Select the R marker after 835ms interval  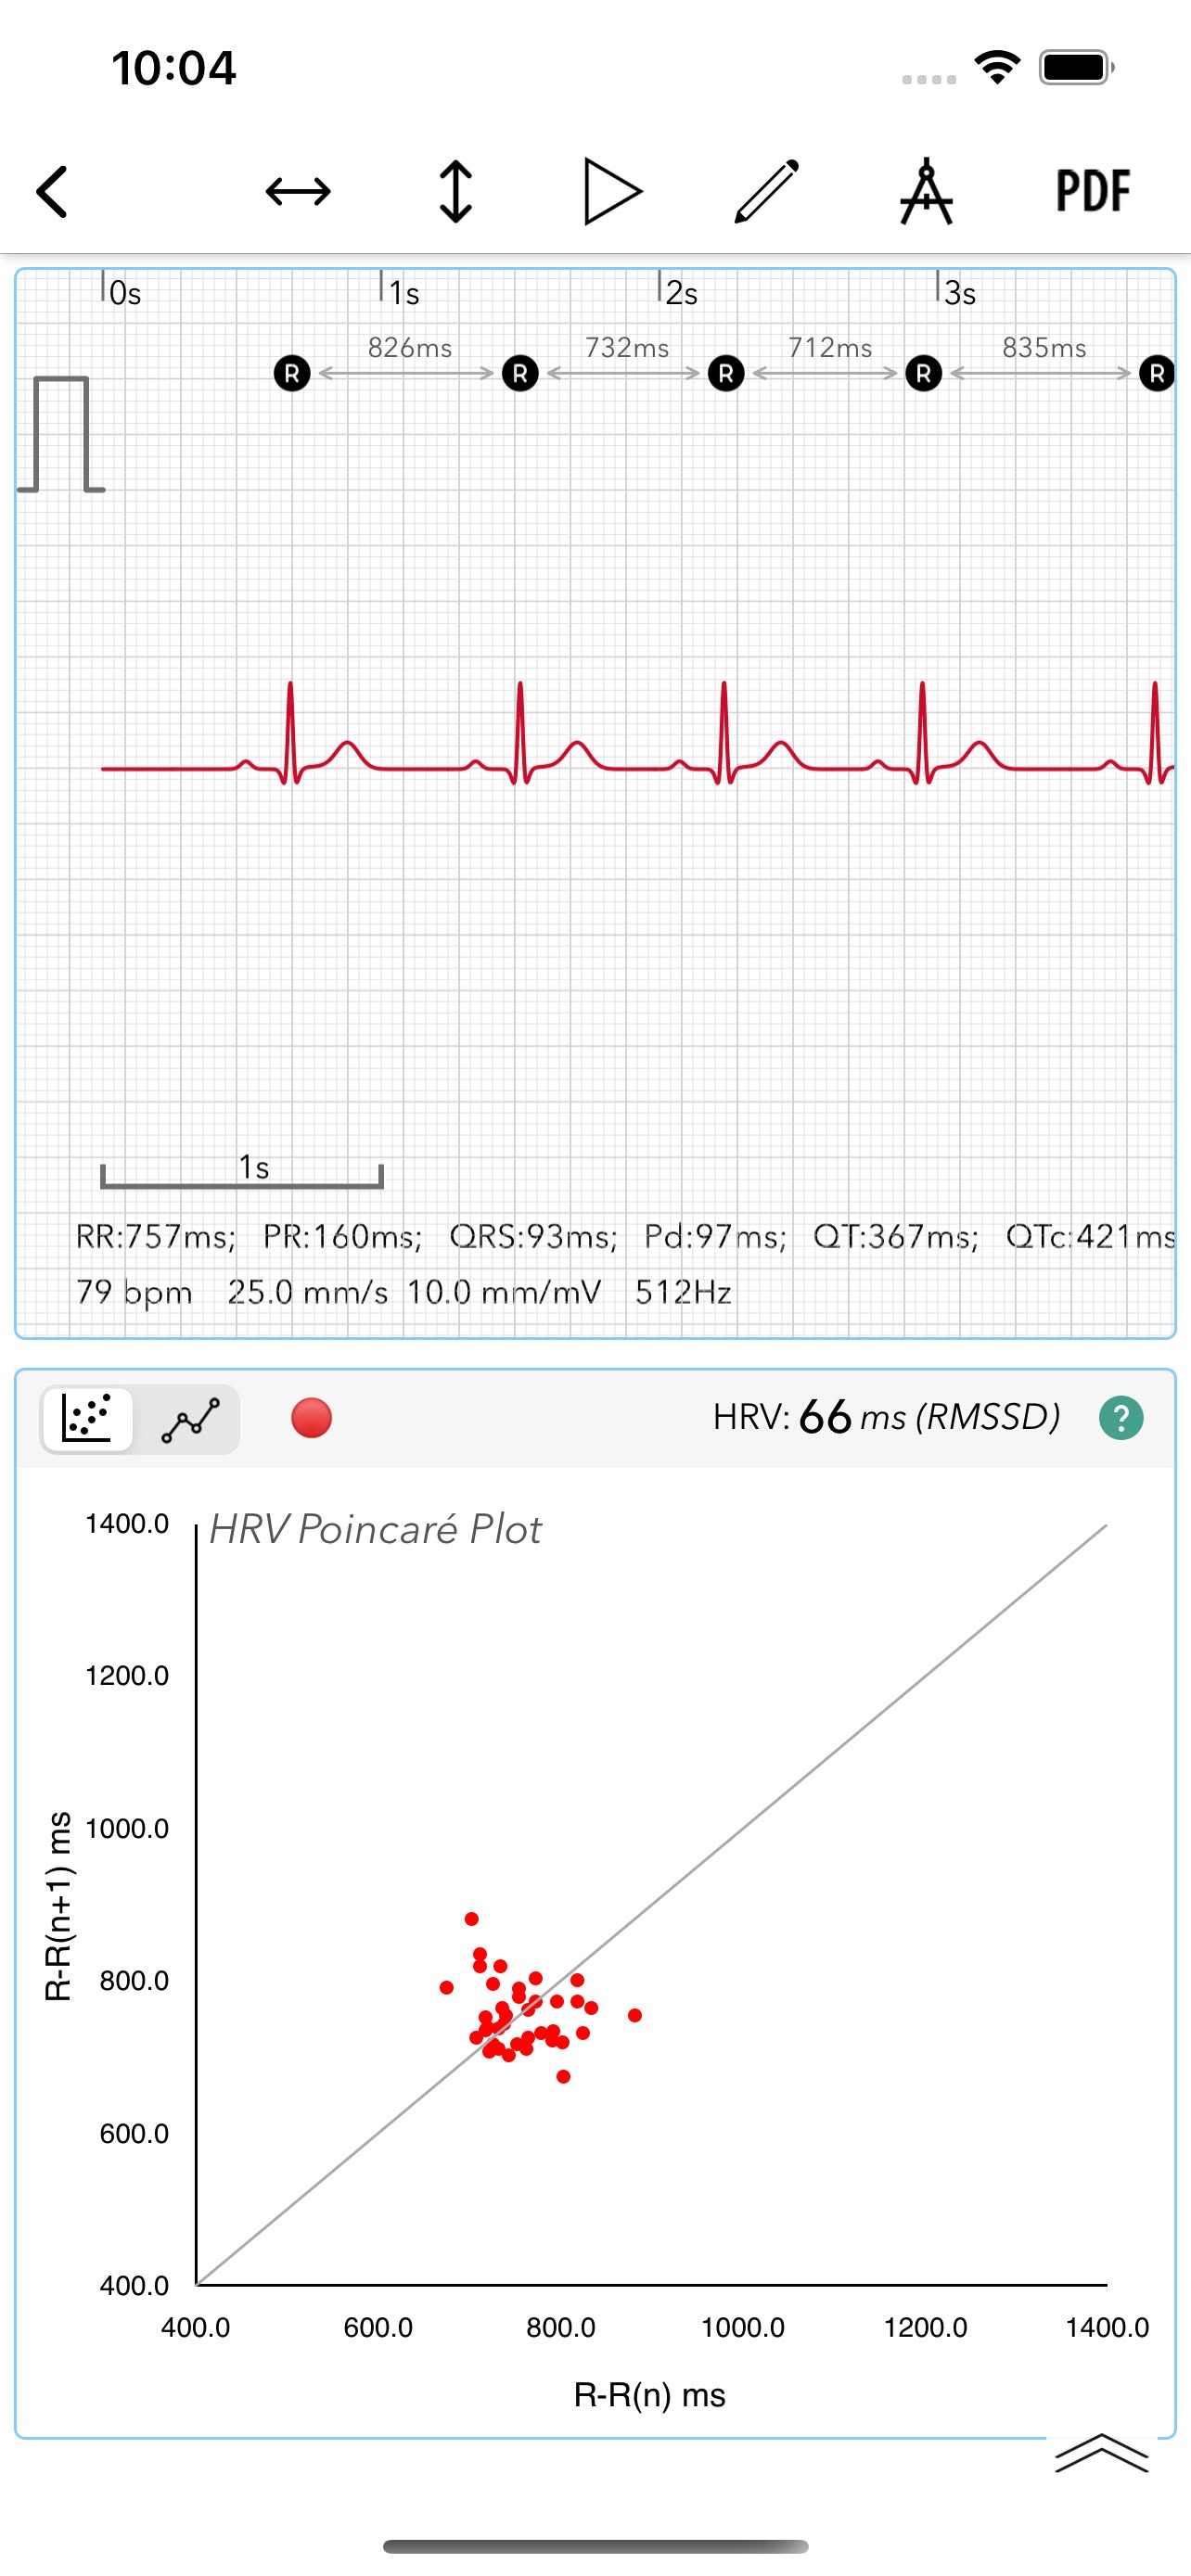(x=1157, y=374)
